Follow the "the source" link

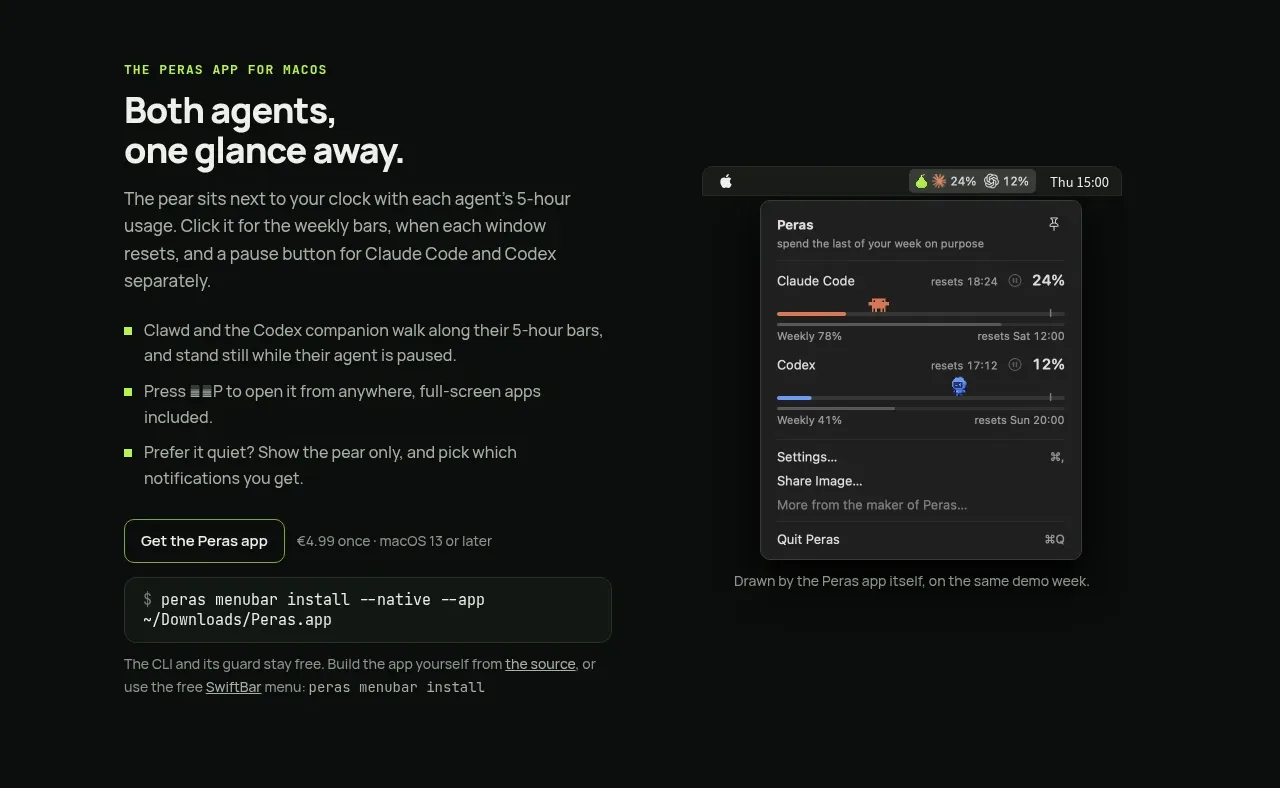tap(540, 664)
